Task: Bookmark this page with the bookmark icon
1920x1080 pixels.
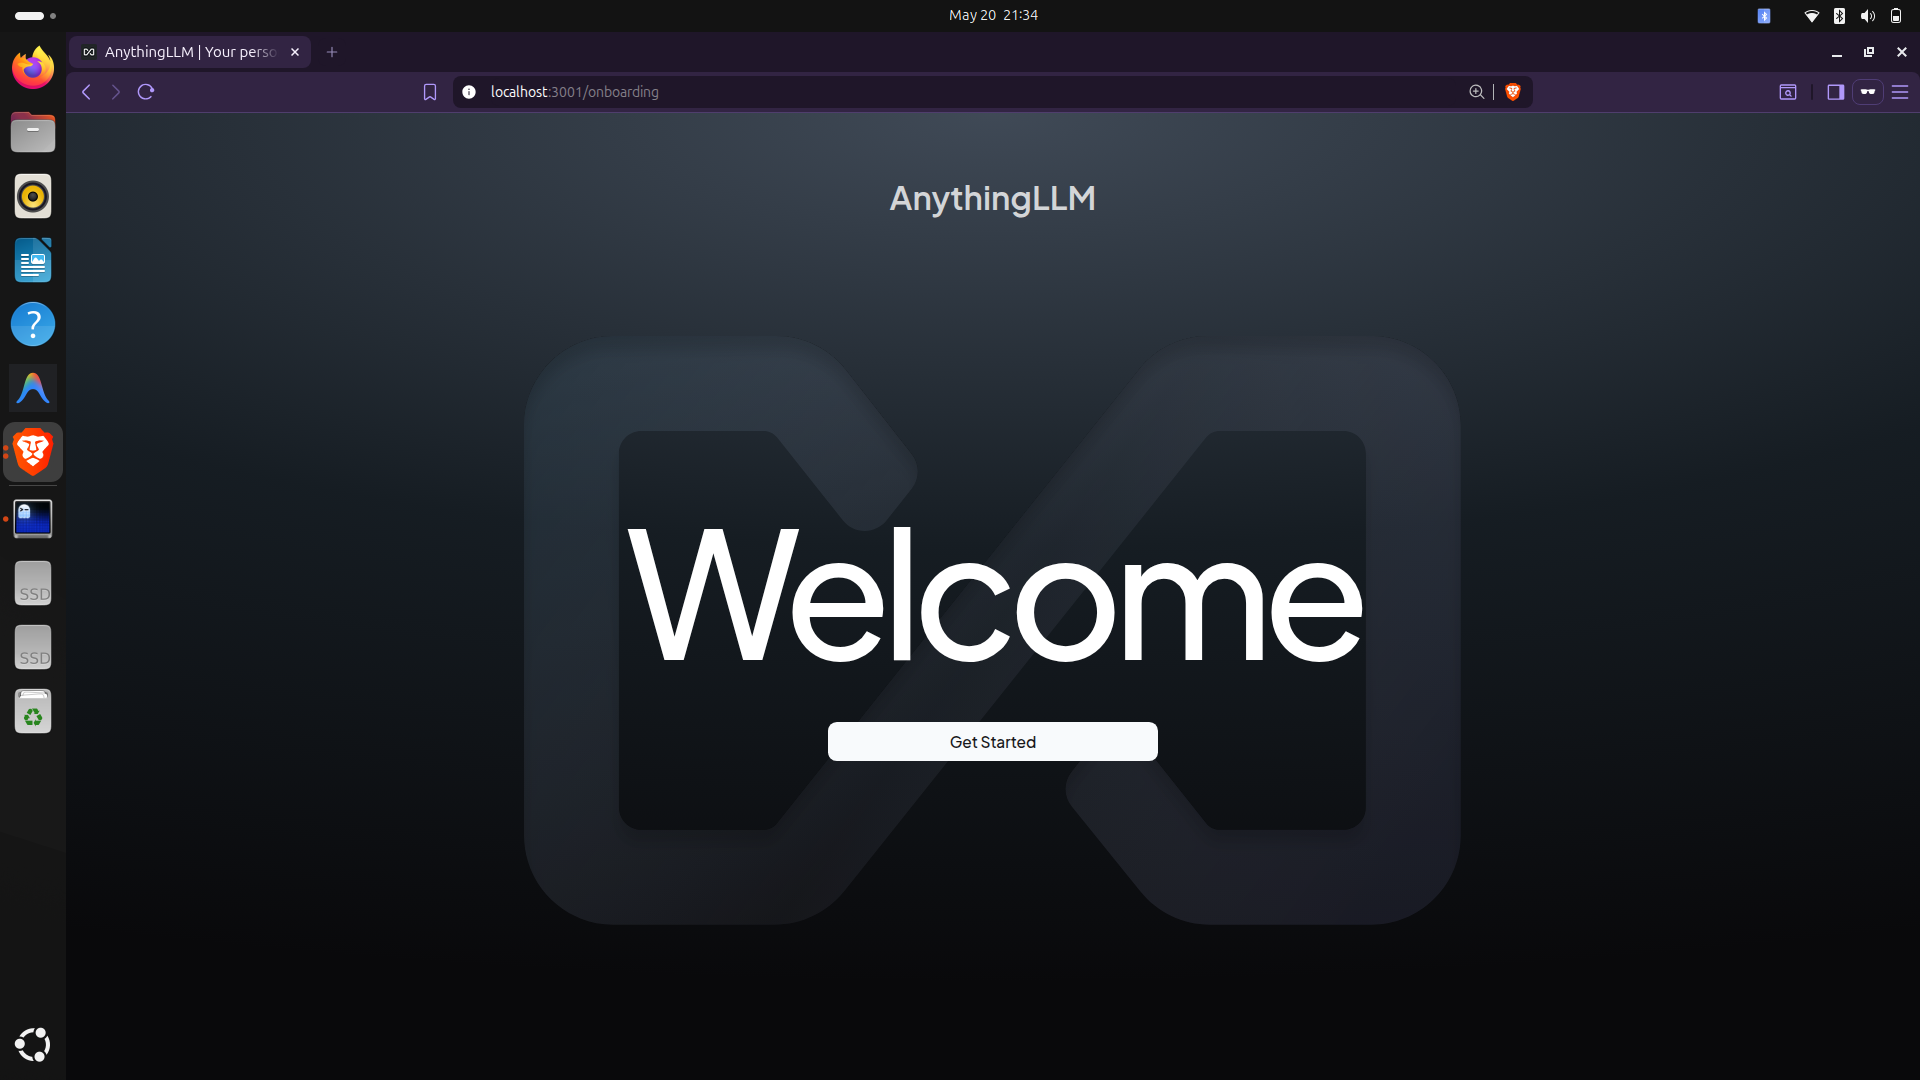Action: click(x=430, y=92)
